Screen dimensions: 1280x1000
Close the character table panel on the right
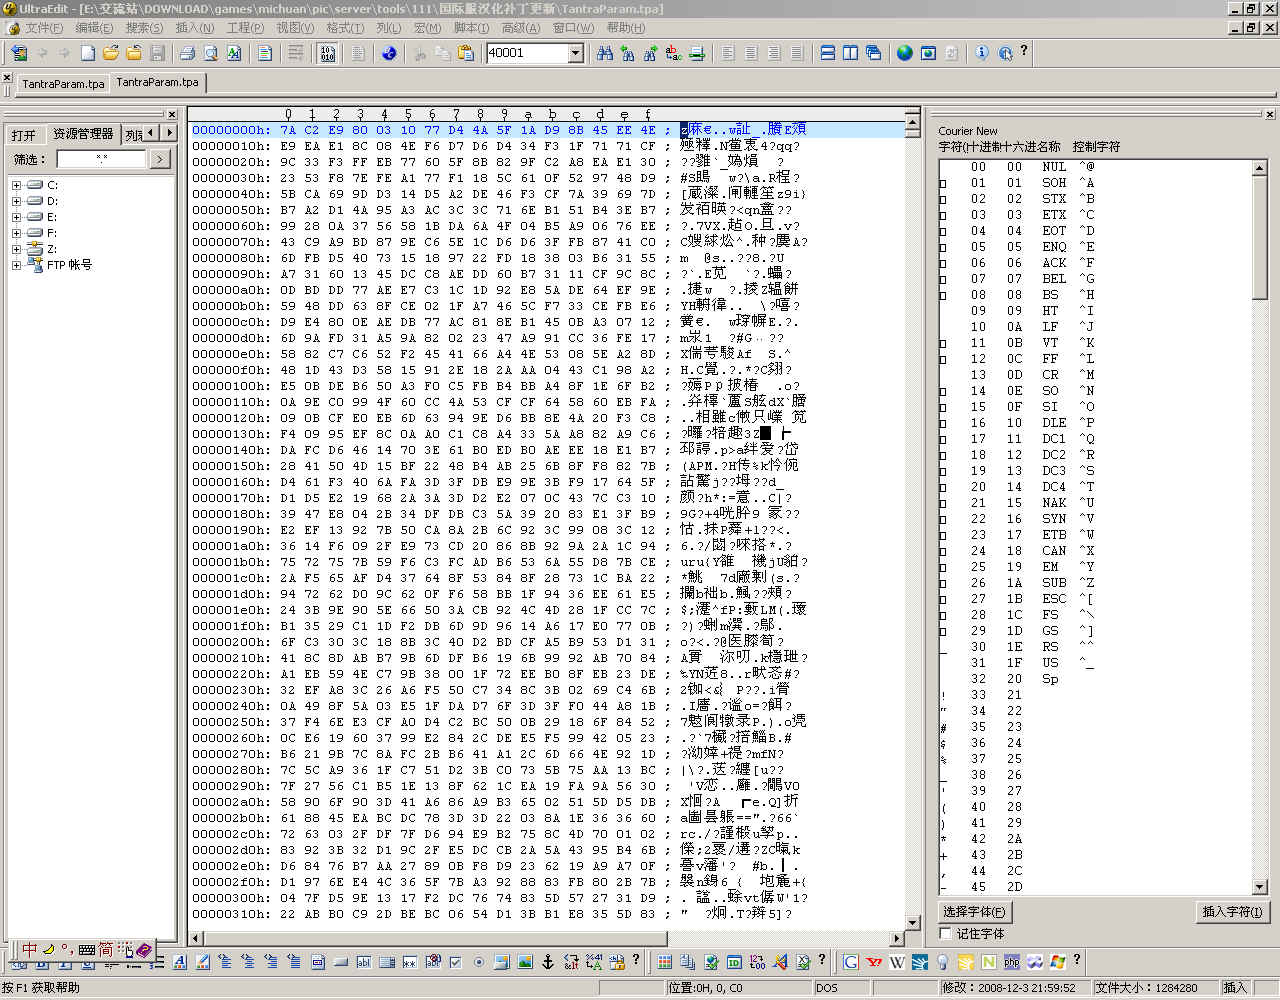[1271, 114]
